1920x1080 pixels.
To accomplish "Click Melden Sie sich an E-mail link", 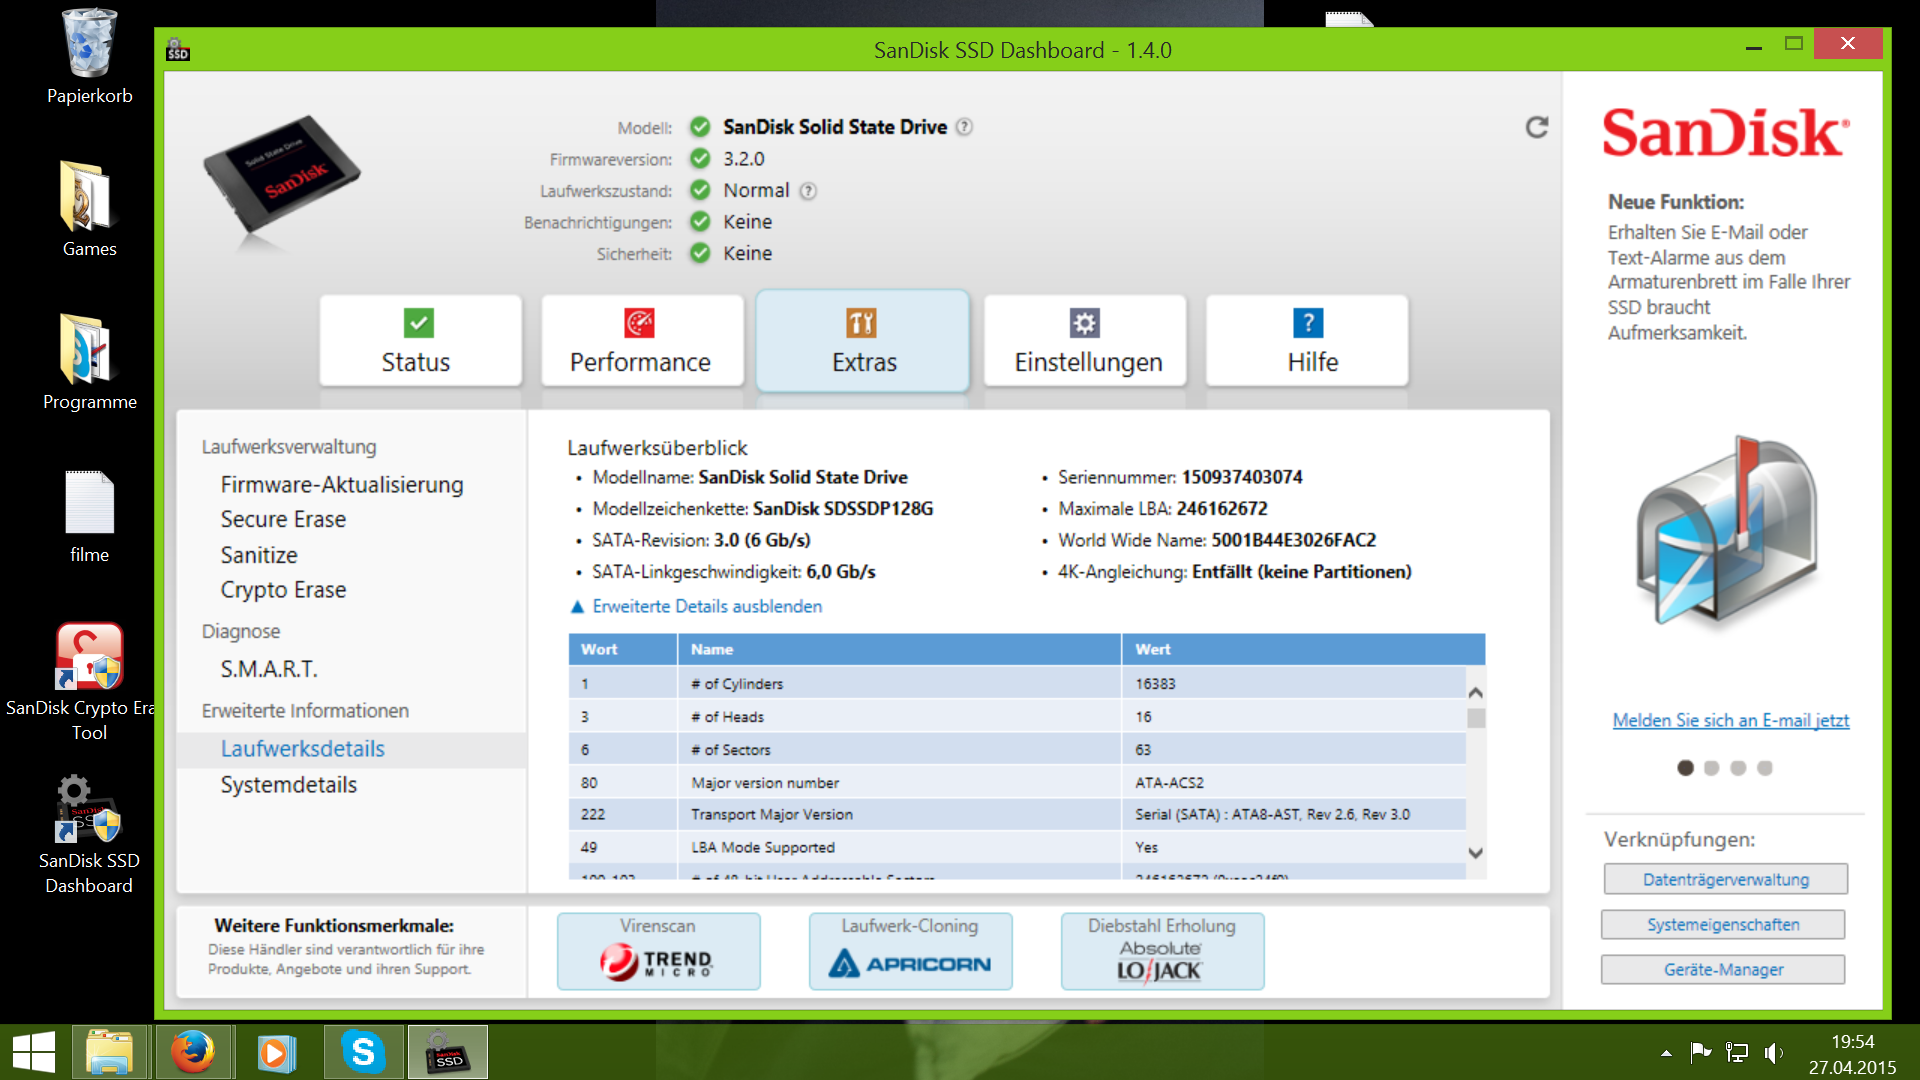I will pyautogui.click(x=1730, y=720).
